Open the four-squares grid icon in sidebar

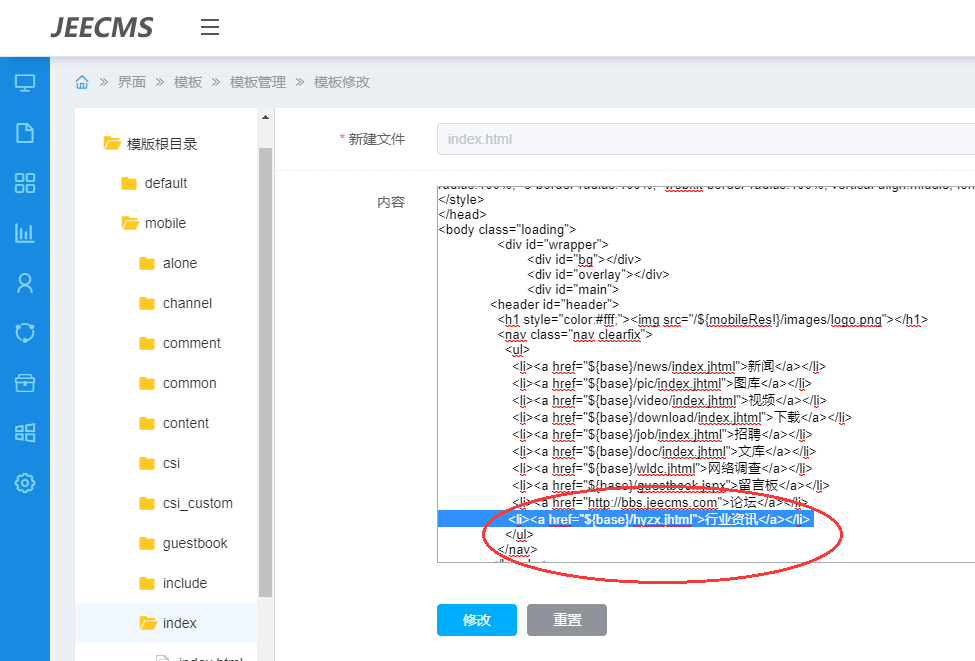[25, 183]
